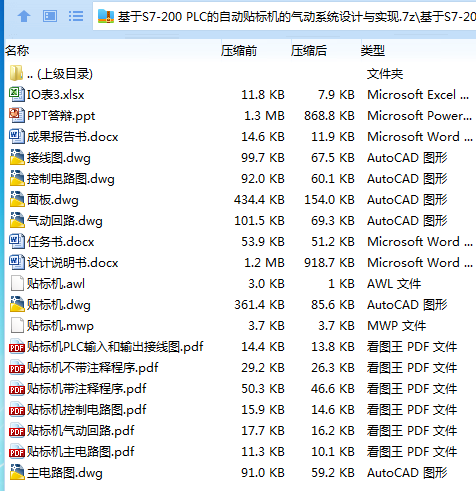Select file name 主电路图.dwg

pyautogui.click(x=65, y=473)
